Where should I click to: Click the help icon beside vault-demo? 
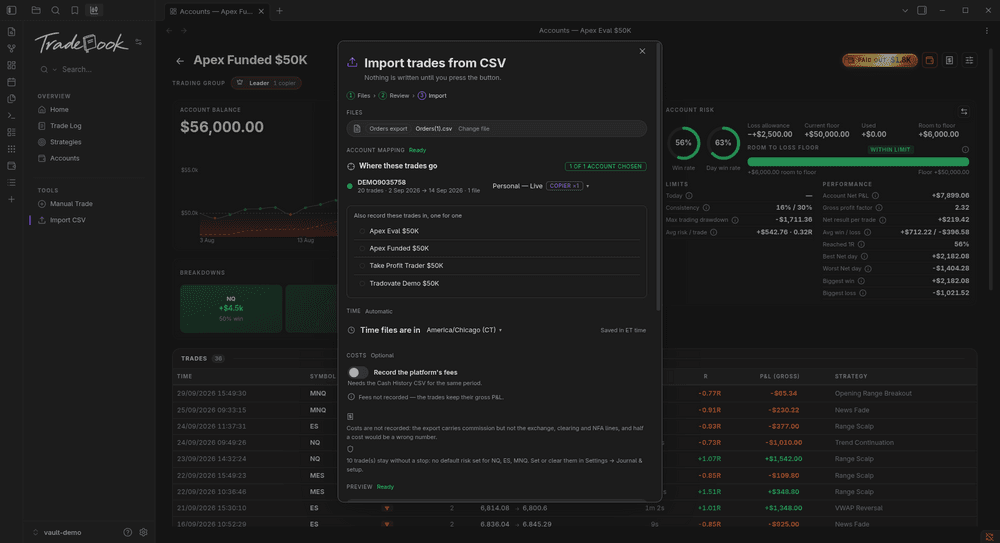[128, 532]
